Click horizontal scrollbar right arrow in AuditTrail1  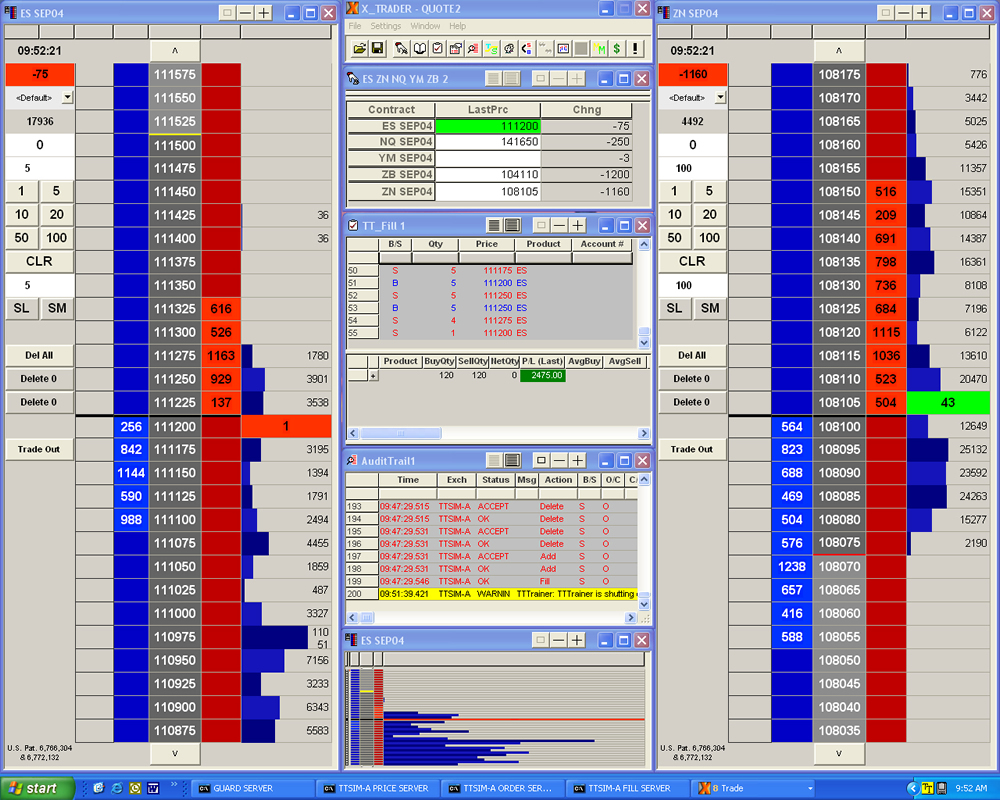[x=630, y=618]
